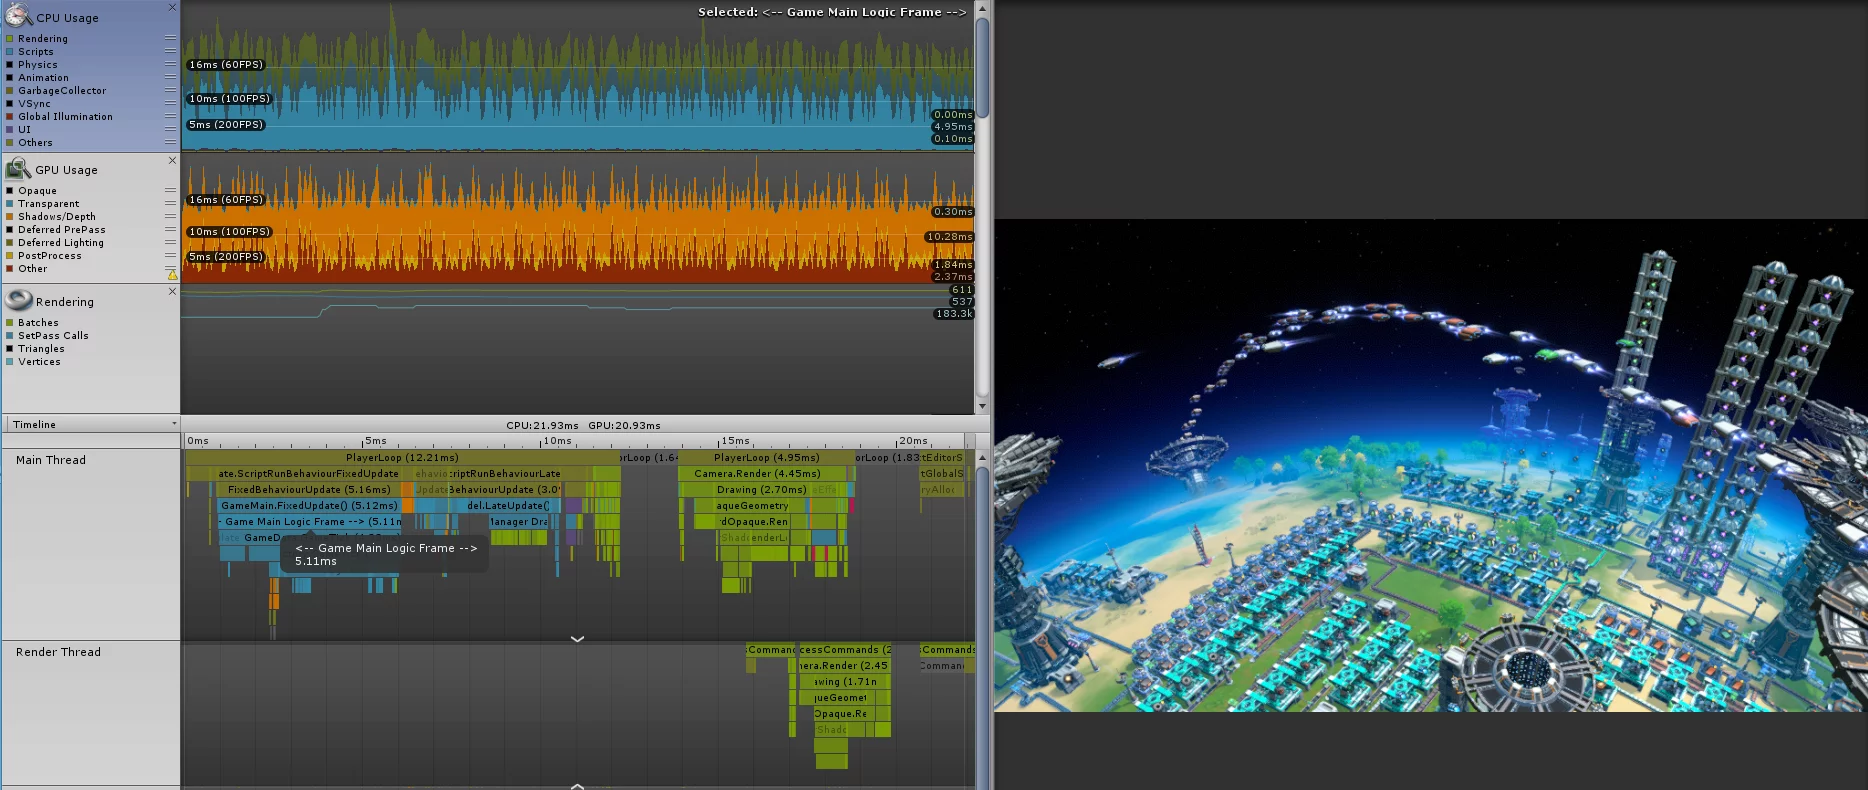Toggle the UI category color box
This screenshot has height=790, width=1868.
coord(10,130)
